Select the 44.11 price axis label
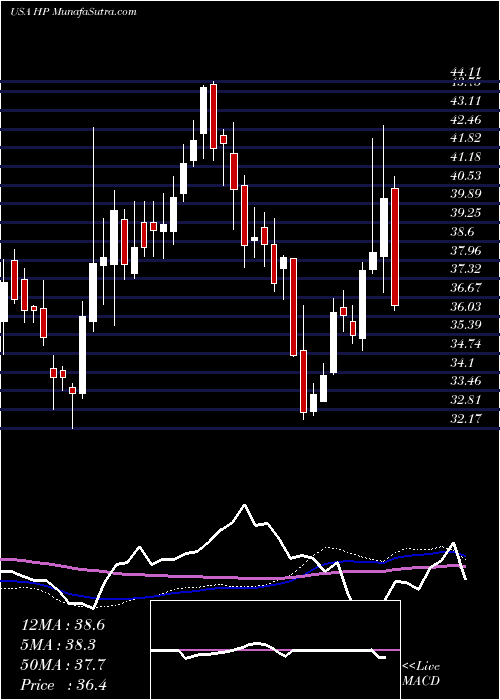The height and width of the screenshot is (700, 500). (x=465, y=71)
